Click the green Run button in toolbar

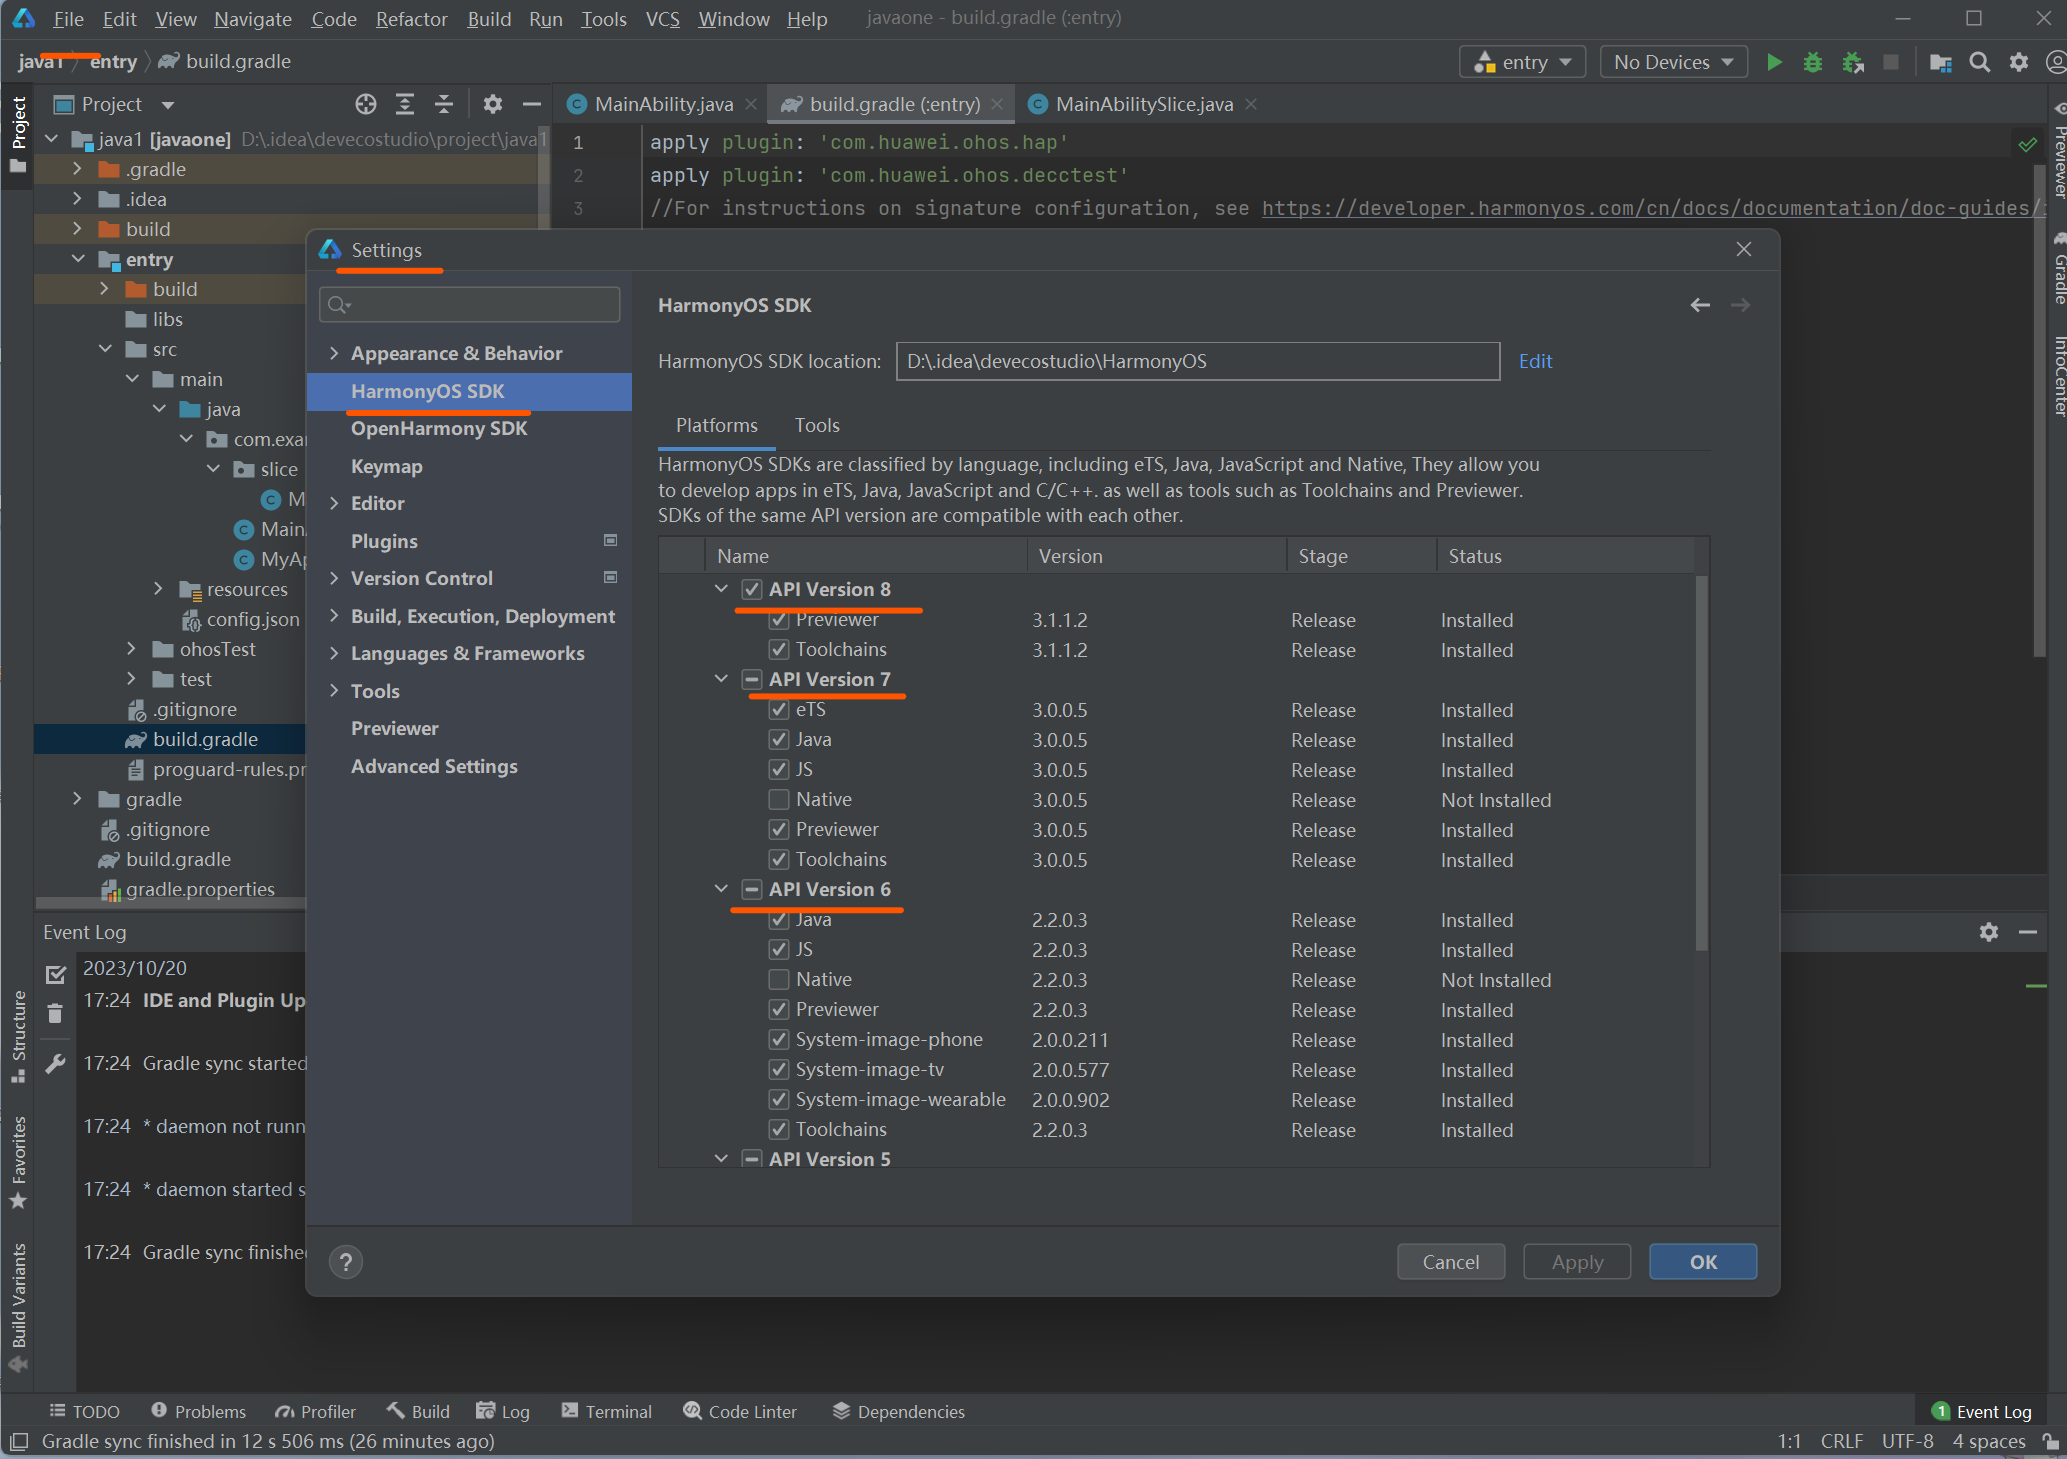point(1774,62)
